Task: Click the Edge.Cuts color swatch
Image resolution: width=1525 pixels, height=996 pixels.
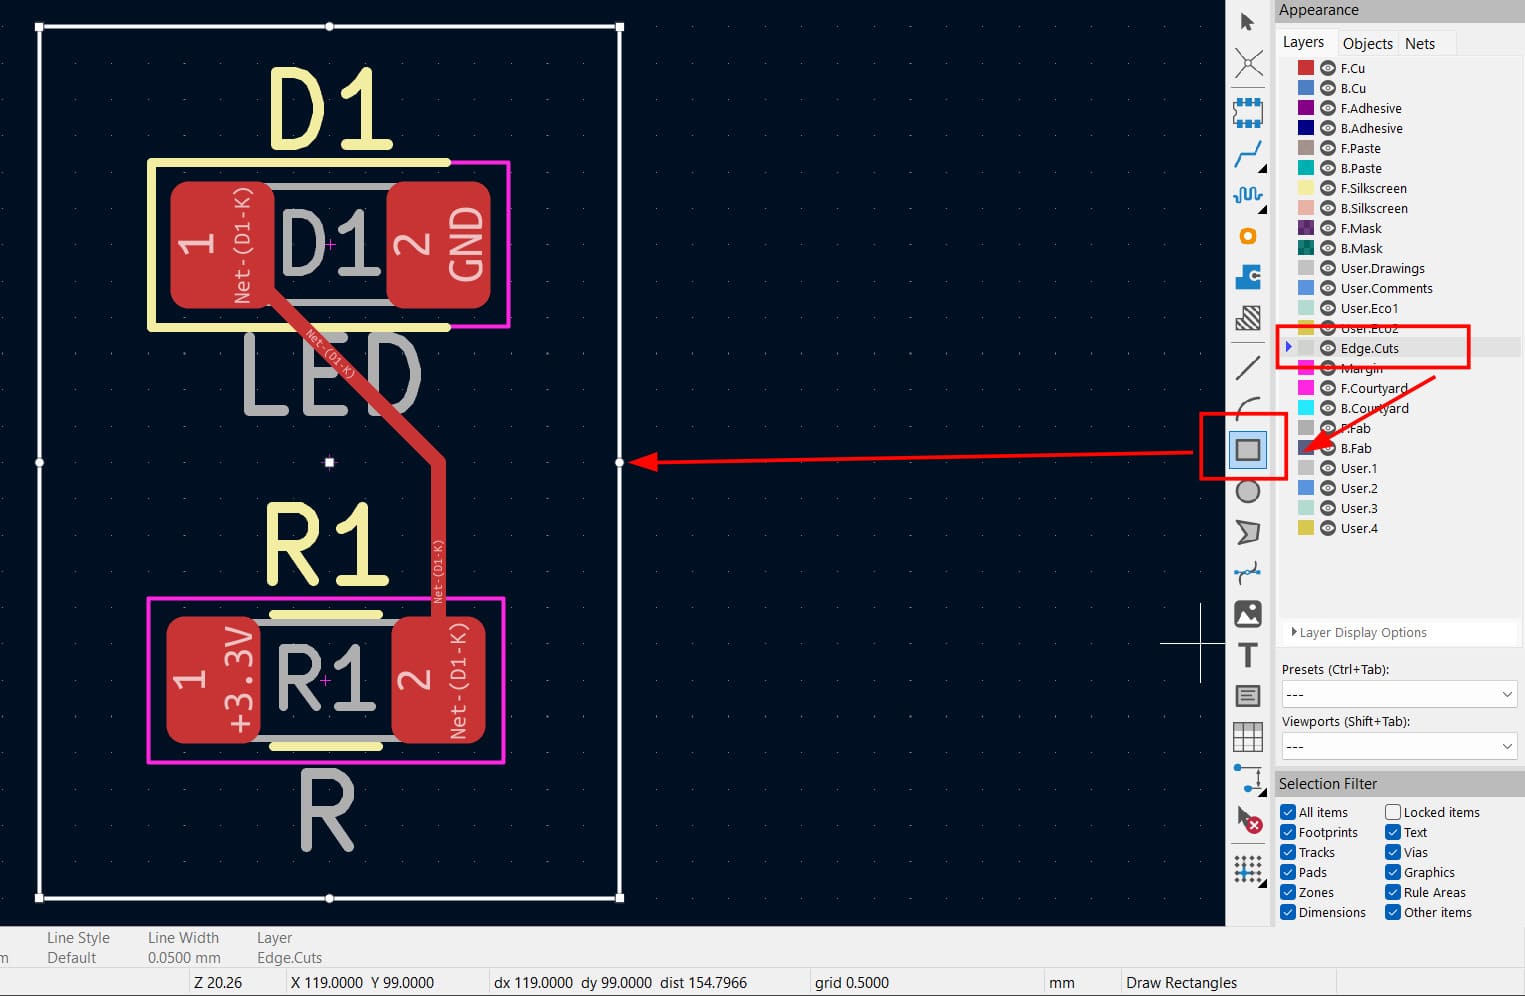Action: tap(1306, 348)
